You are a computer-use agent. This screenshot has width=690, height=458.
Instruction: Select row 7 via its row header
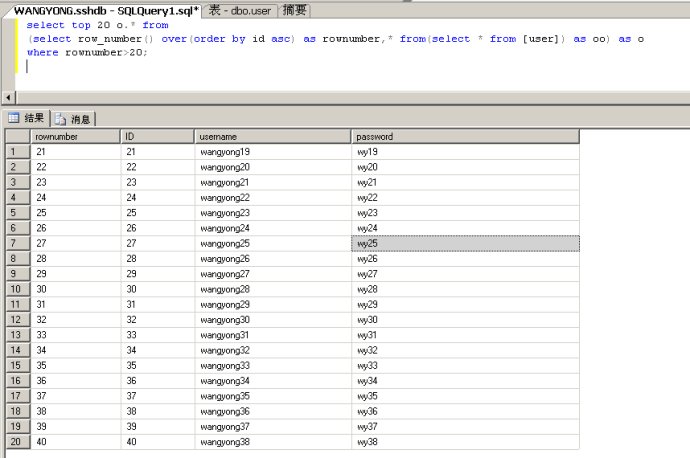16,244
